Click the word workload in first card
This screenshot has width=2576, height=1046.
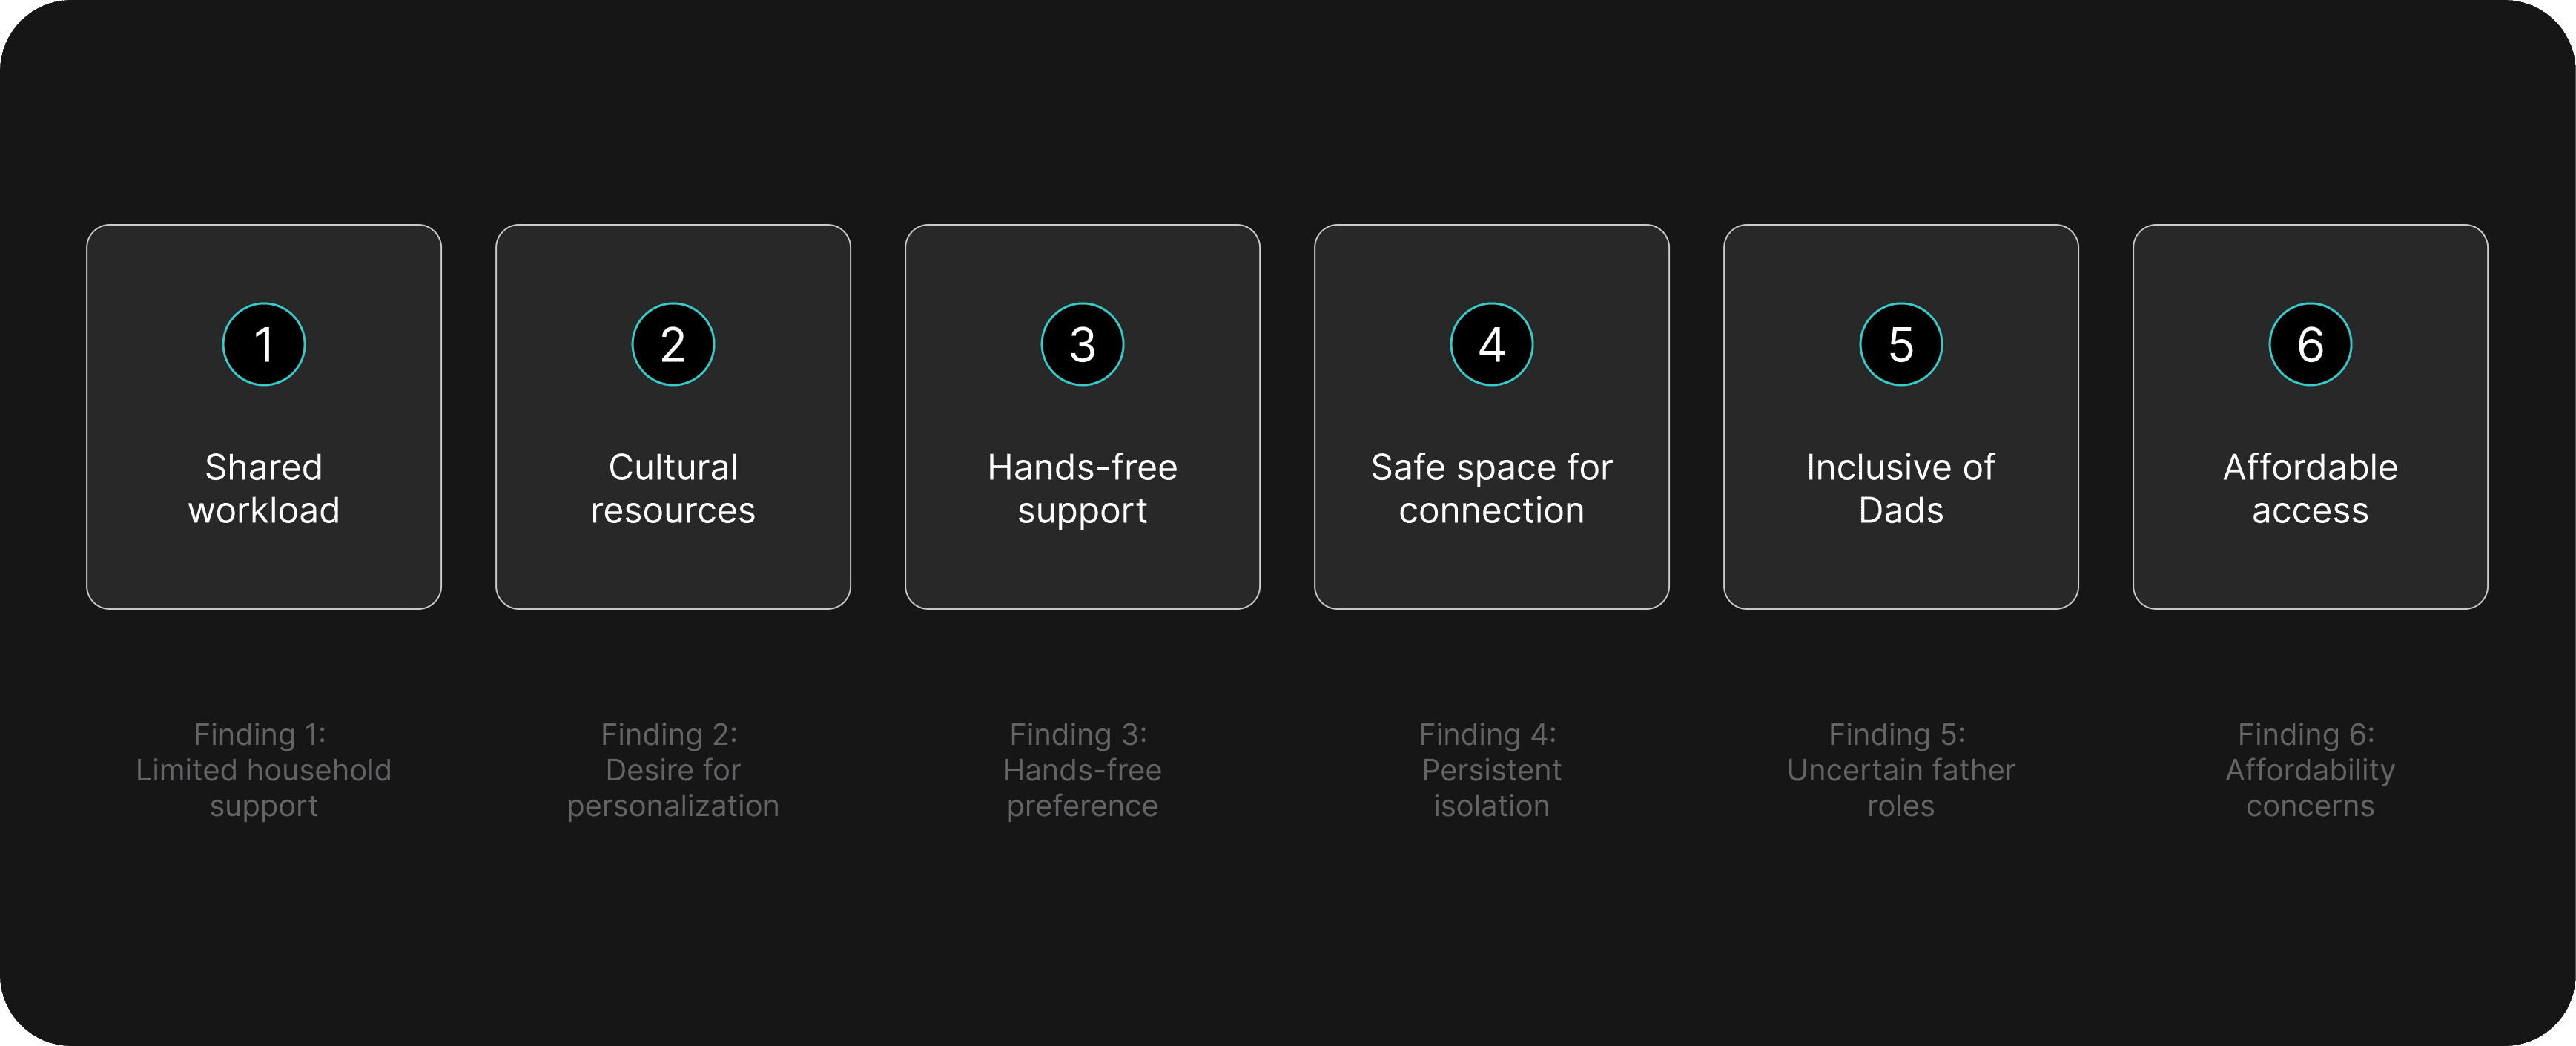coord(264,510)
